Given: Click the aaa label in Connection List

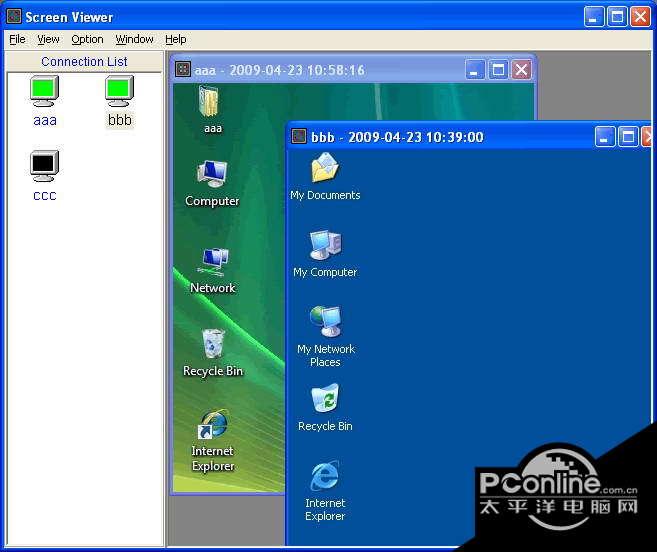Looking at the screenshot, I should (x=45, y=120).
